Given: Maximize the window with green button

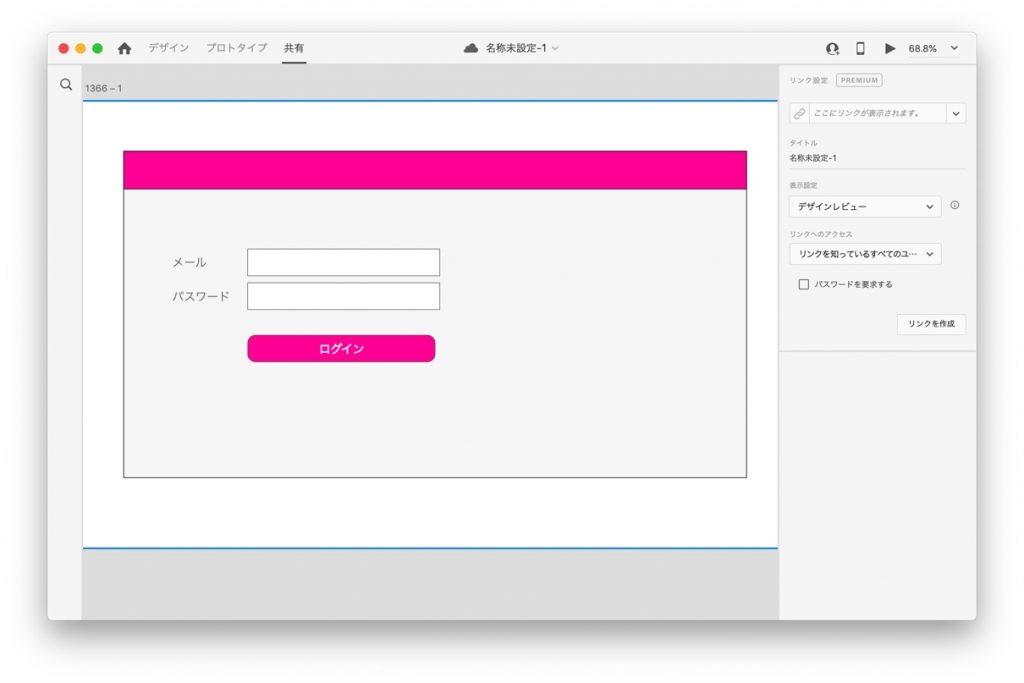Looking at the screenshot, I should pyautogui.click(x=97, y=48).
